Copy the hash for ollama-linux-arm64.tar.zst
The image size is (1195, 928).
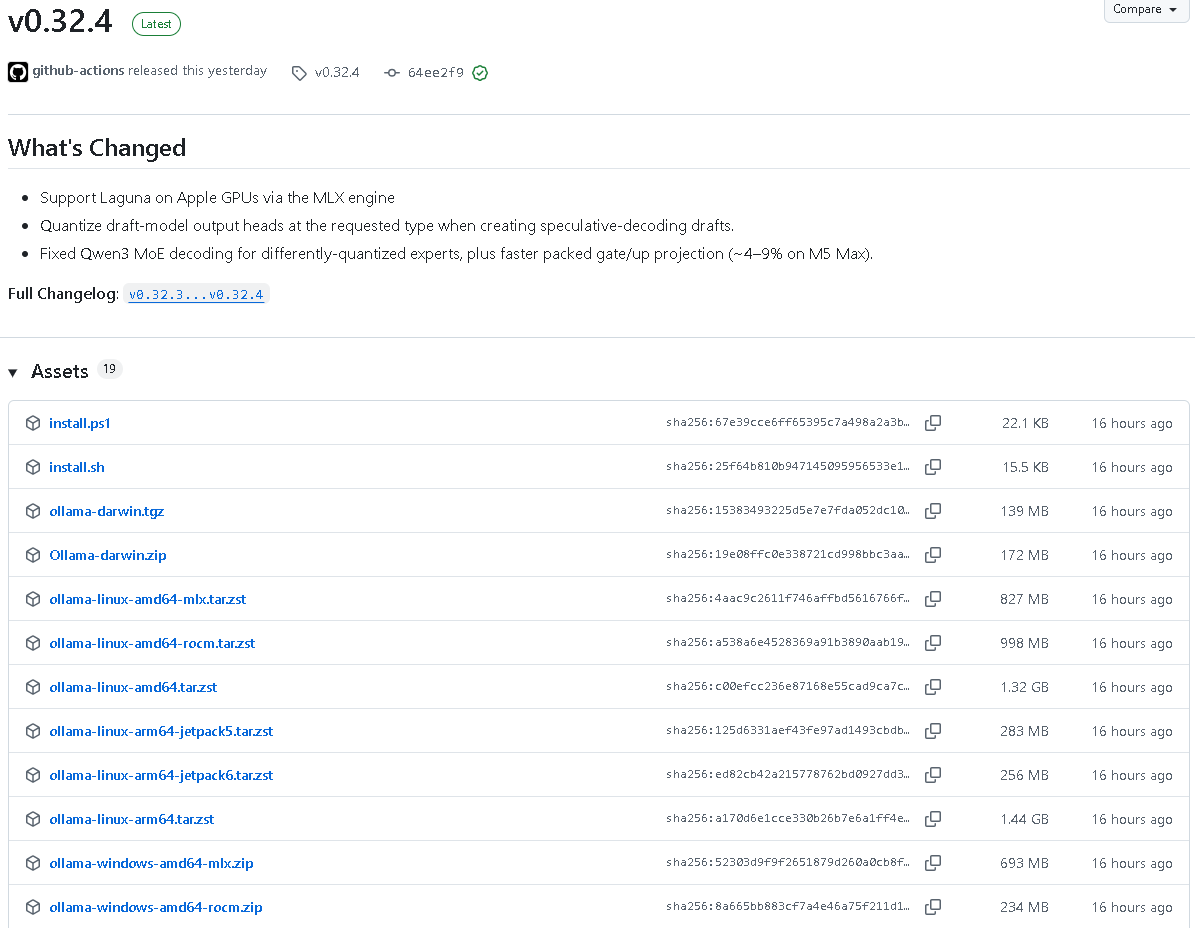[933, 819]
